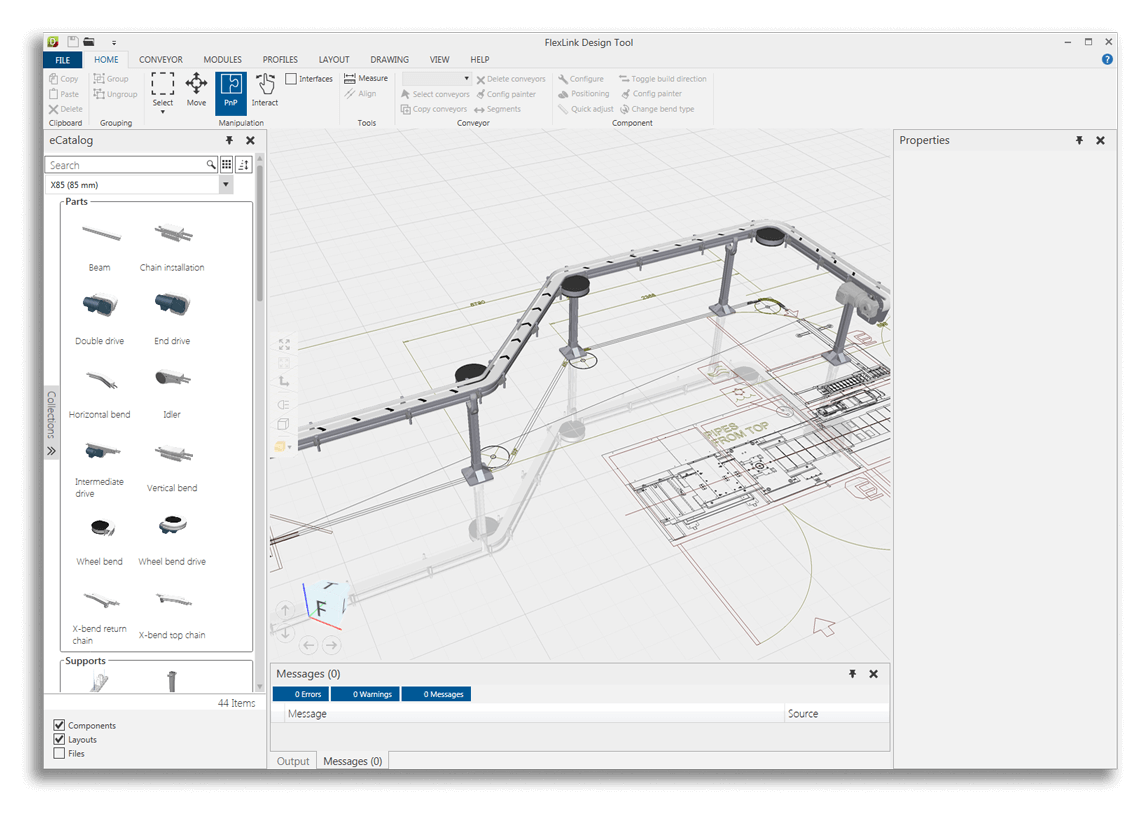This screenshot has width=1147, height=815.
Task: Switch to the DRAWING ribbon tab
Action: (389, 60)
